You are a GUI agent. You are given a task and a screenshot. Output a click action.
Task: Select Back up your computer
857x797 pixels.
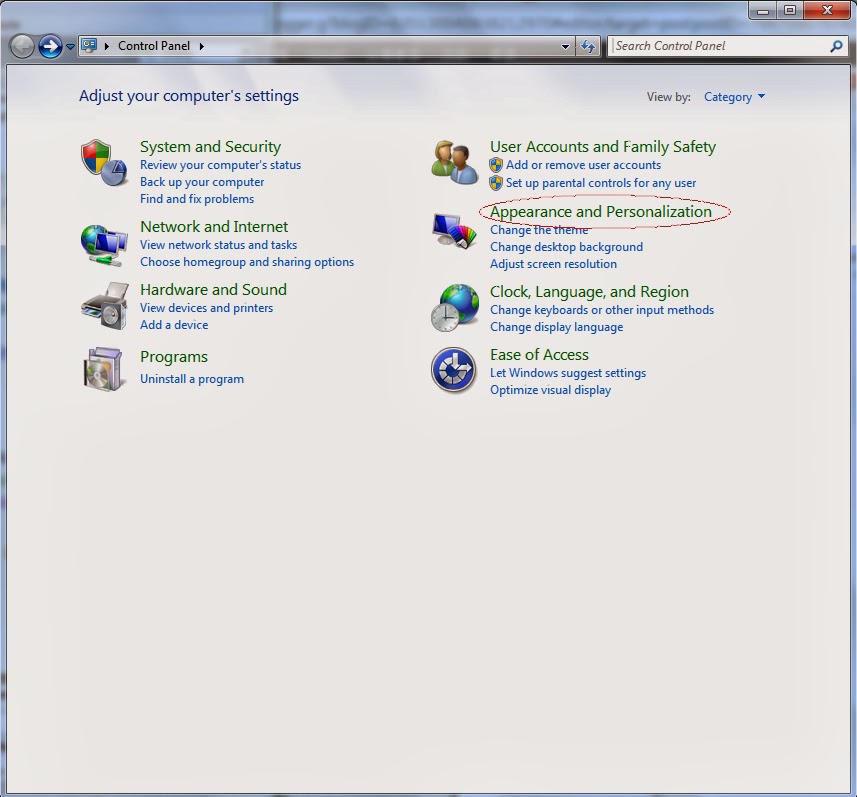202,182
